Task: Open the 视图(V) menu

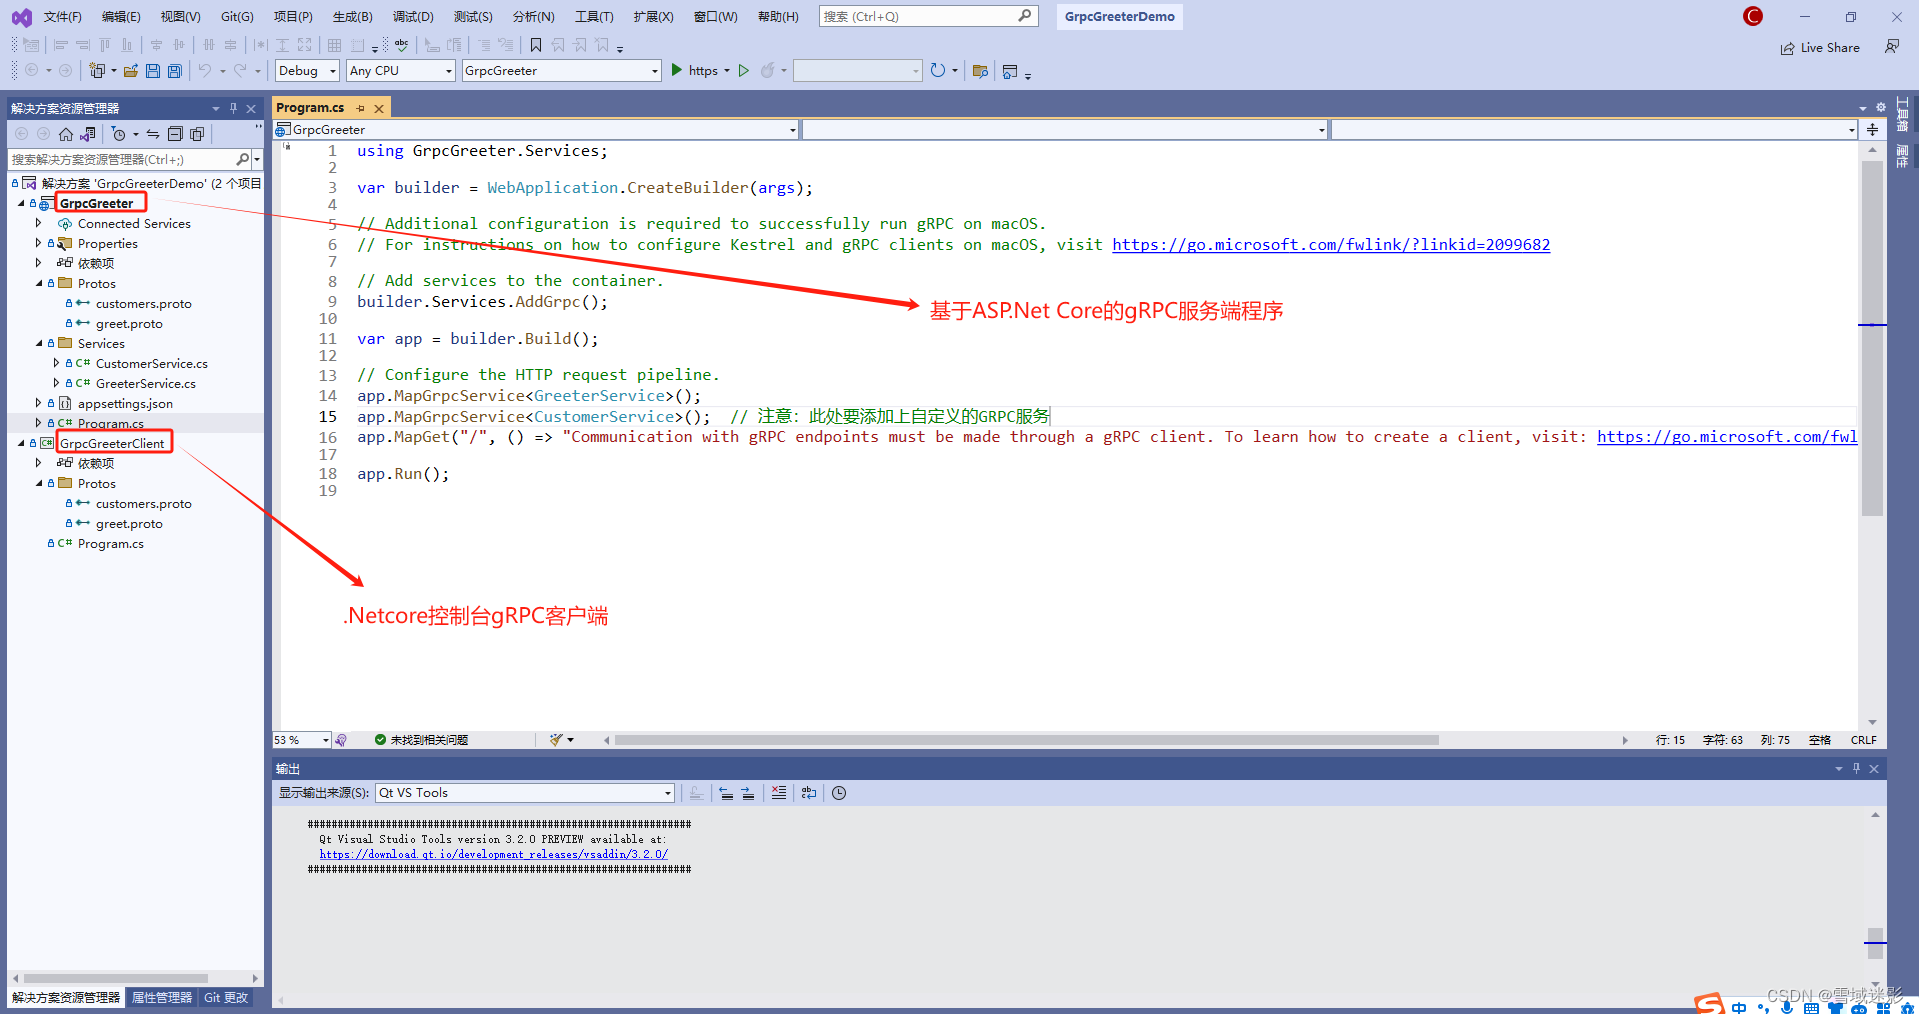Action: tap(180, 16)
